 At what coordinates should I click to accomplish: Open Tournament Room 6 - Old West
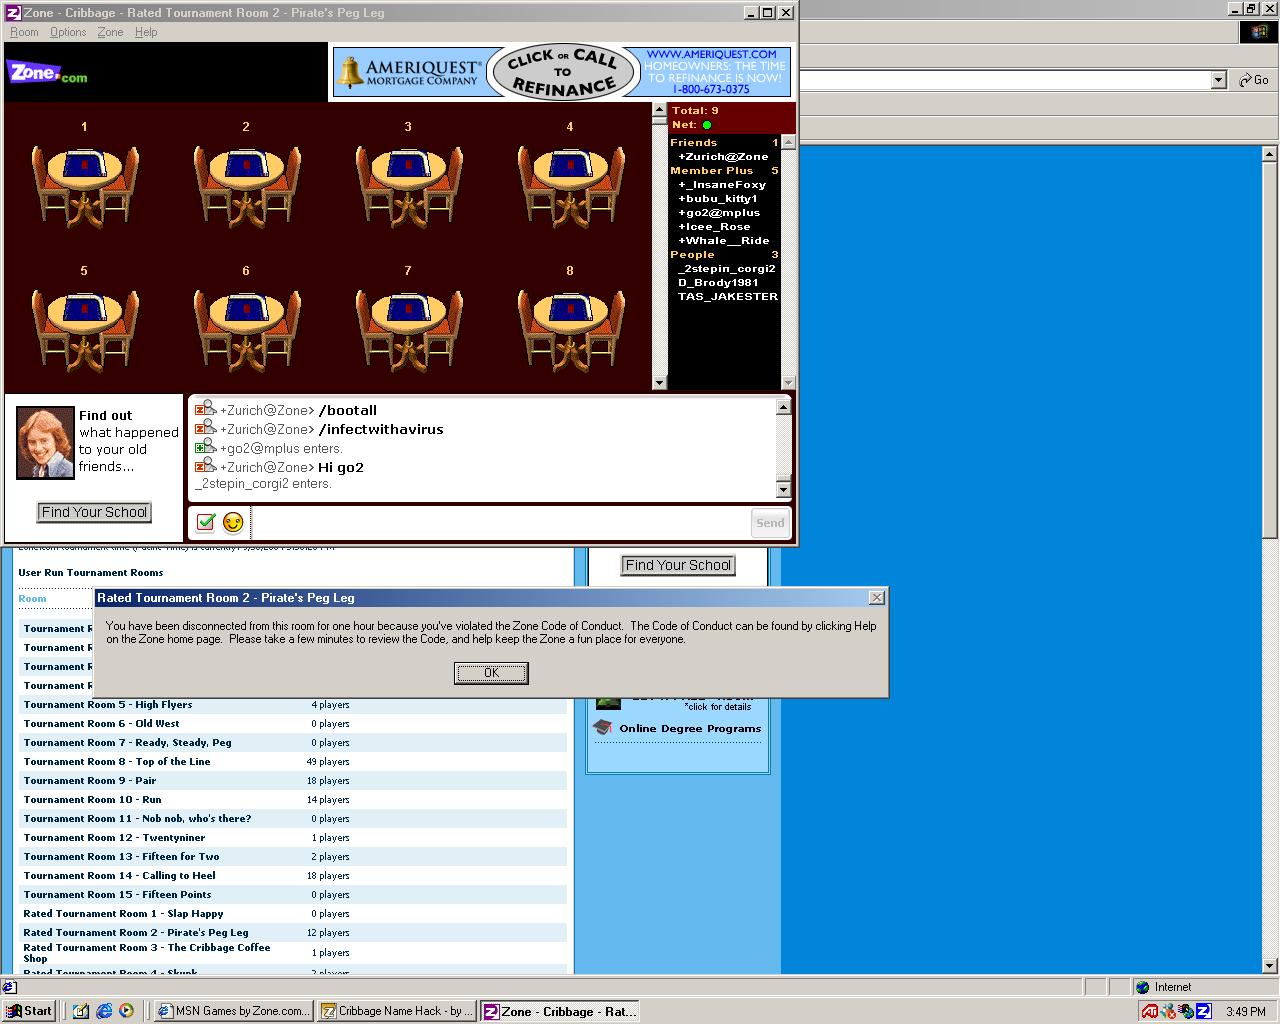click(102, 724)
